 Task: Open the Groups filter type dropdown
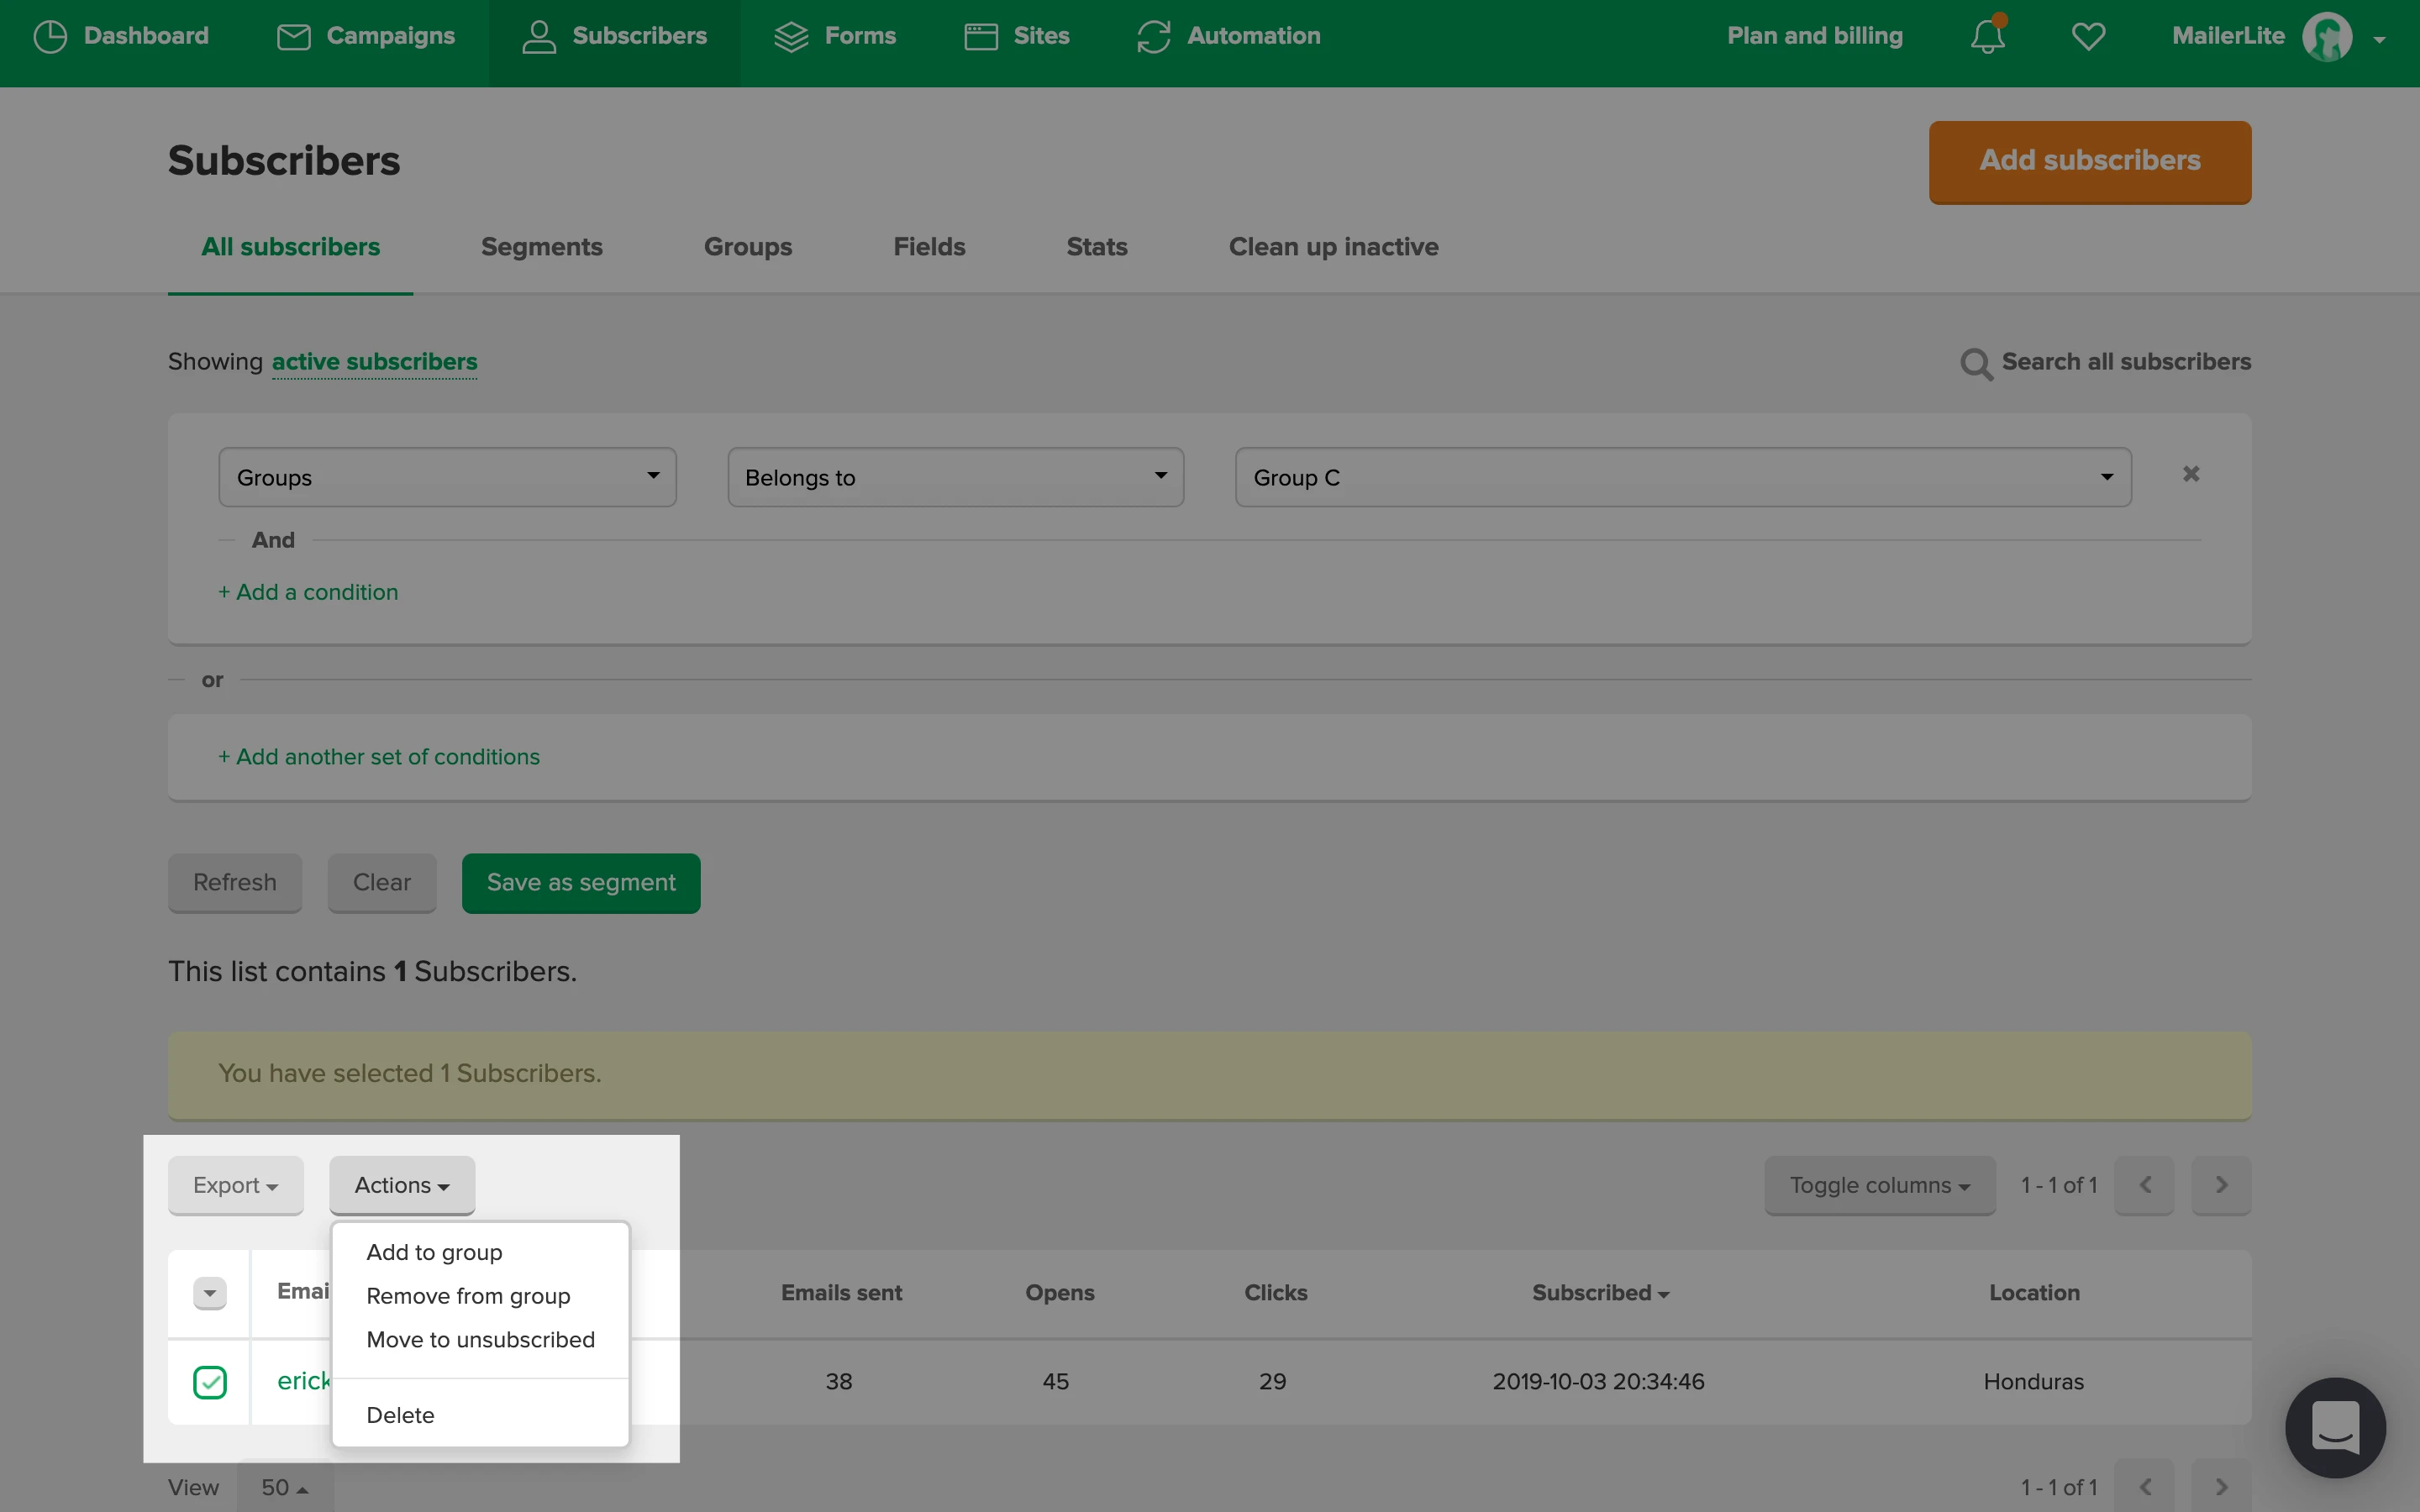pos(447,478)
